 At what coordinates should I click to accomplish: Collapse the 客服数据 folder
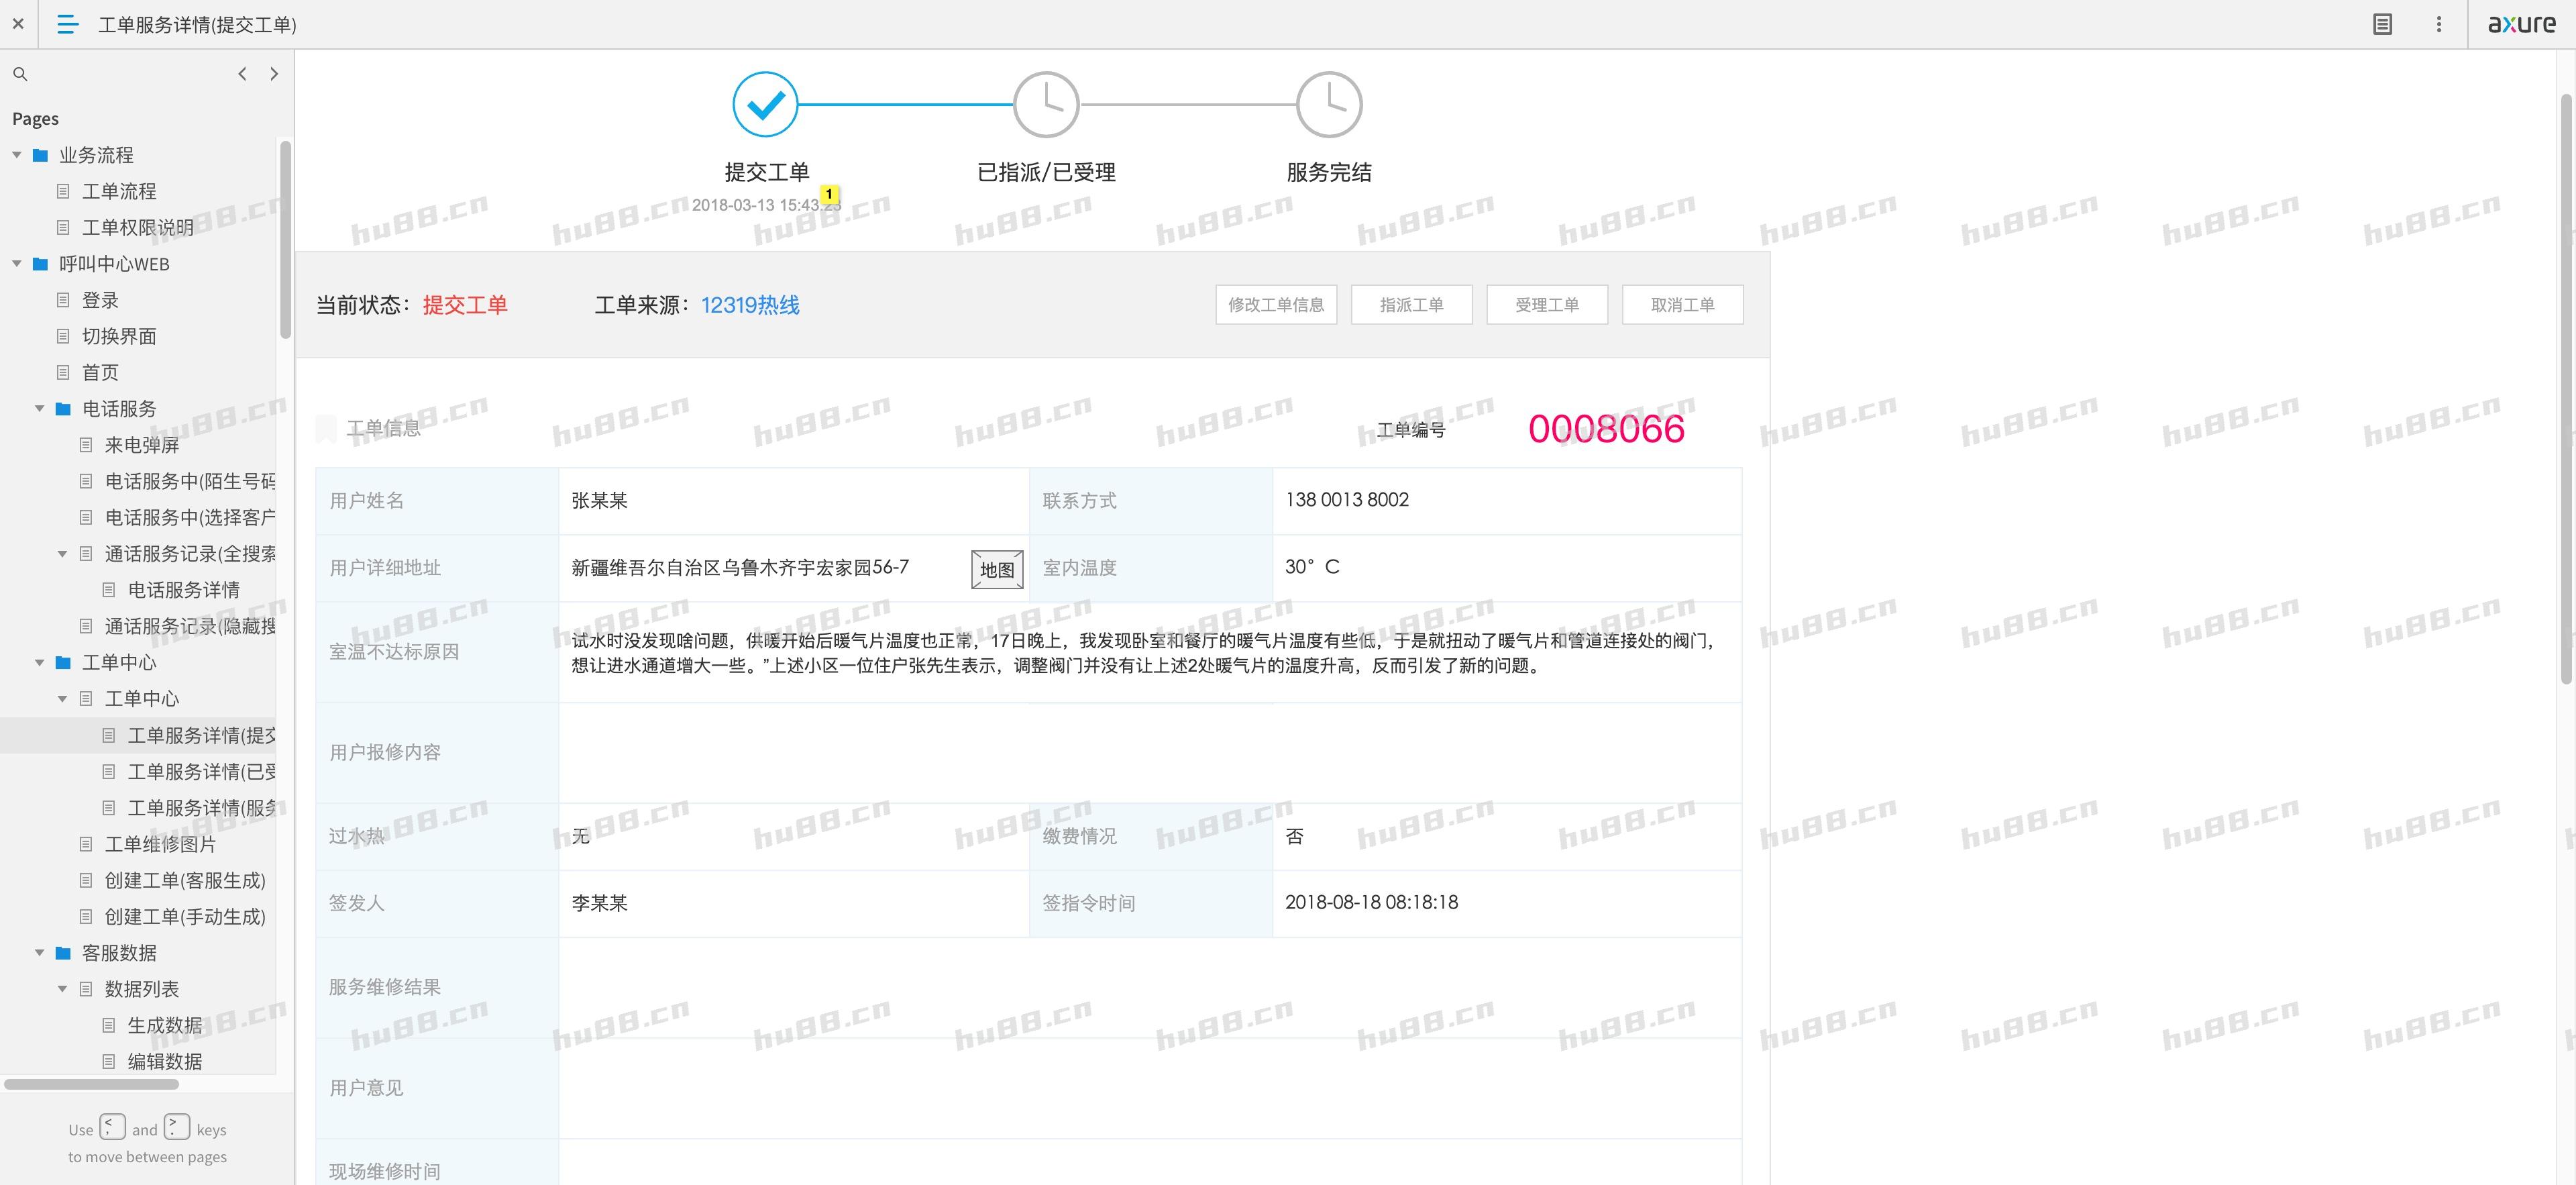(40, 953)
